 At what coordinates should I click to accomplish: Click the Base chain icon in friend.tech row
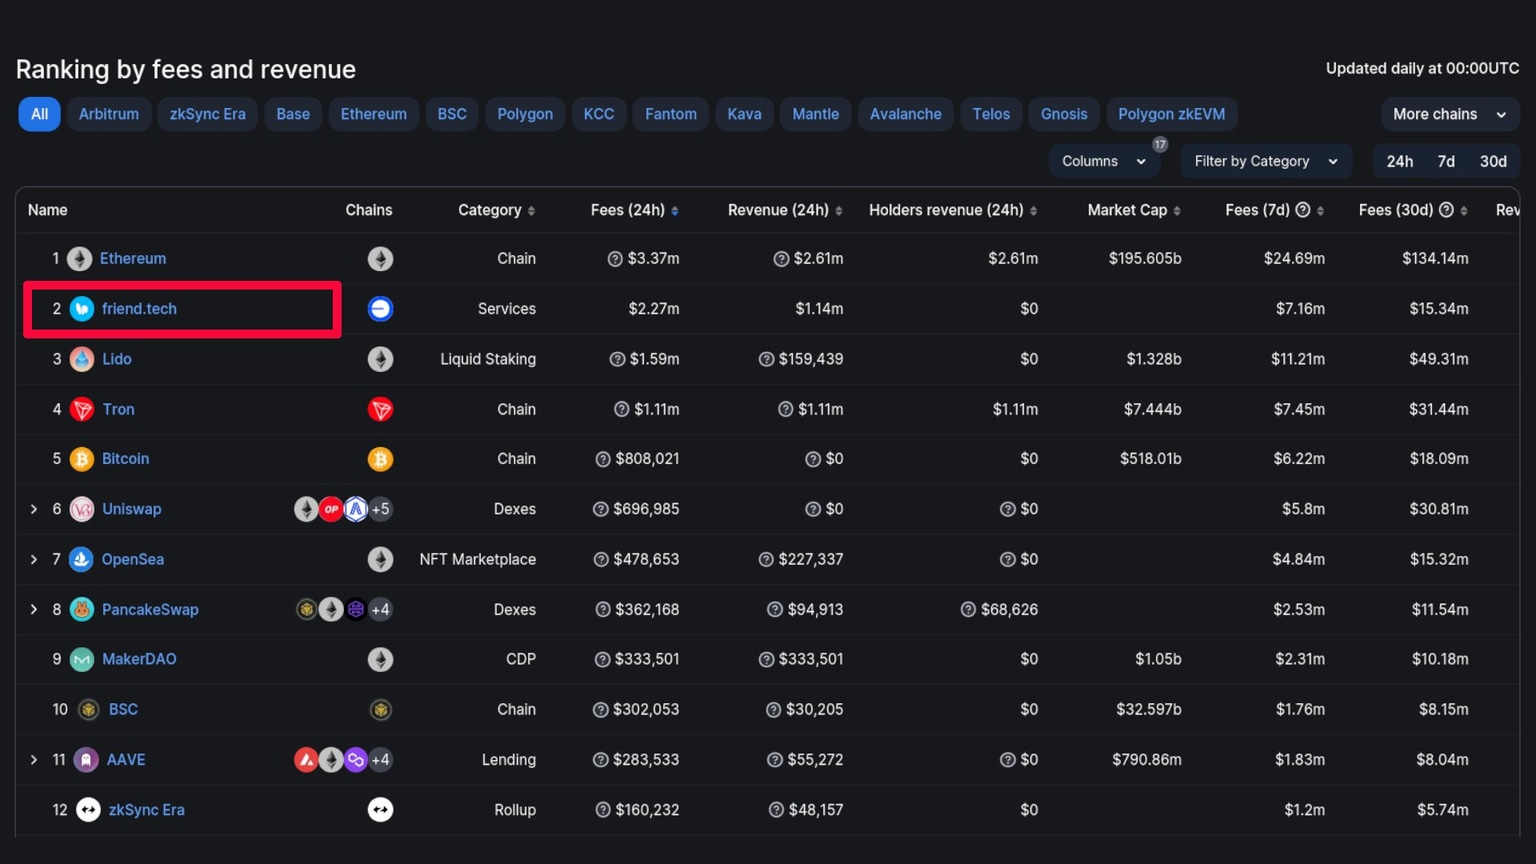[380, 309]
